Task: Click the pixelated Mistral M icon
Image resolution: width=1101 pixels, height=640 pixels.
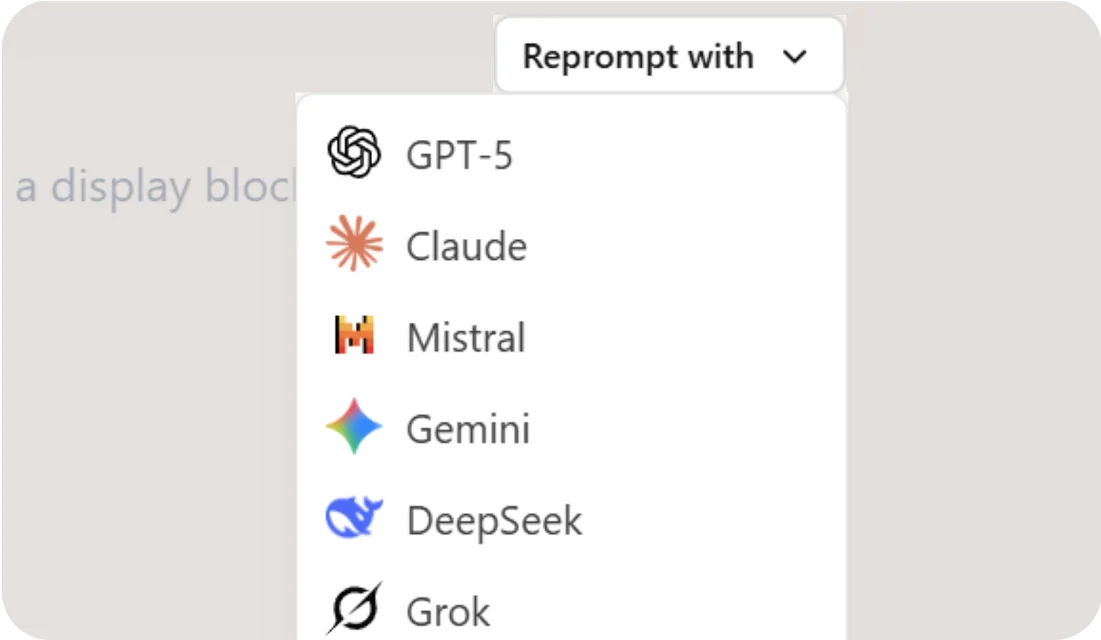Action: click(354, 337)
